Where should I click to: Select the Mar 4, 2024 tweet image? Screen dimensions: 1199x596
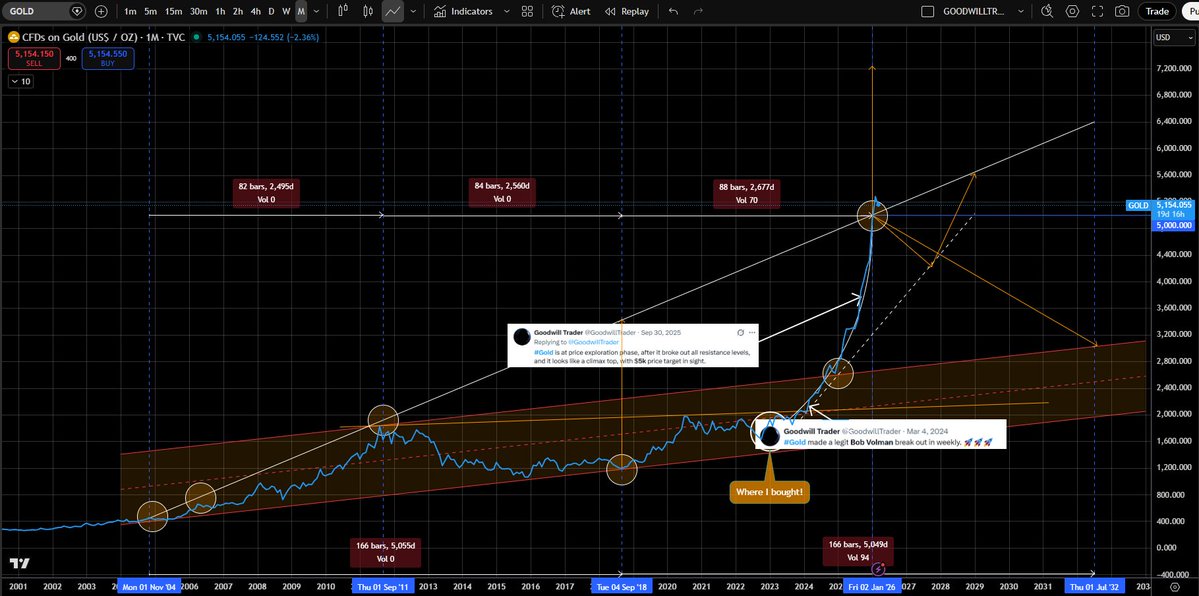(x=879, y=435)
